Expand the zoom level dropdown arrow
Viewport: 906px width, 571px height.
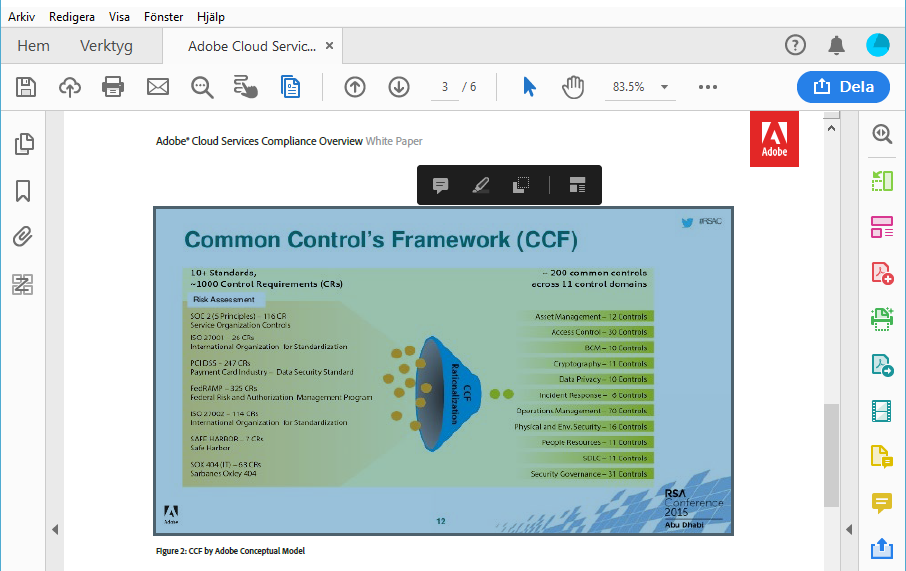tap(664, 87)
